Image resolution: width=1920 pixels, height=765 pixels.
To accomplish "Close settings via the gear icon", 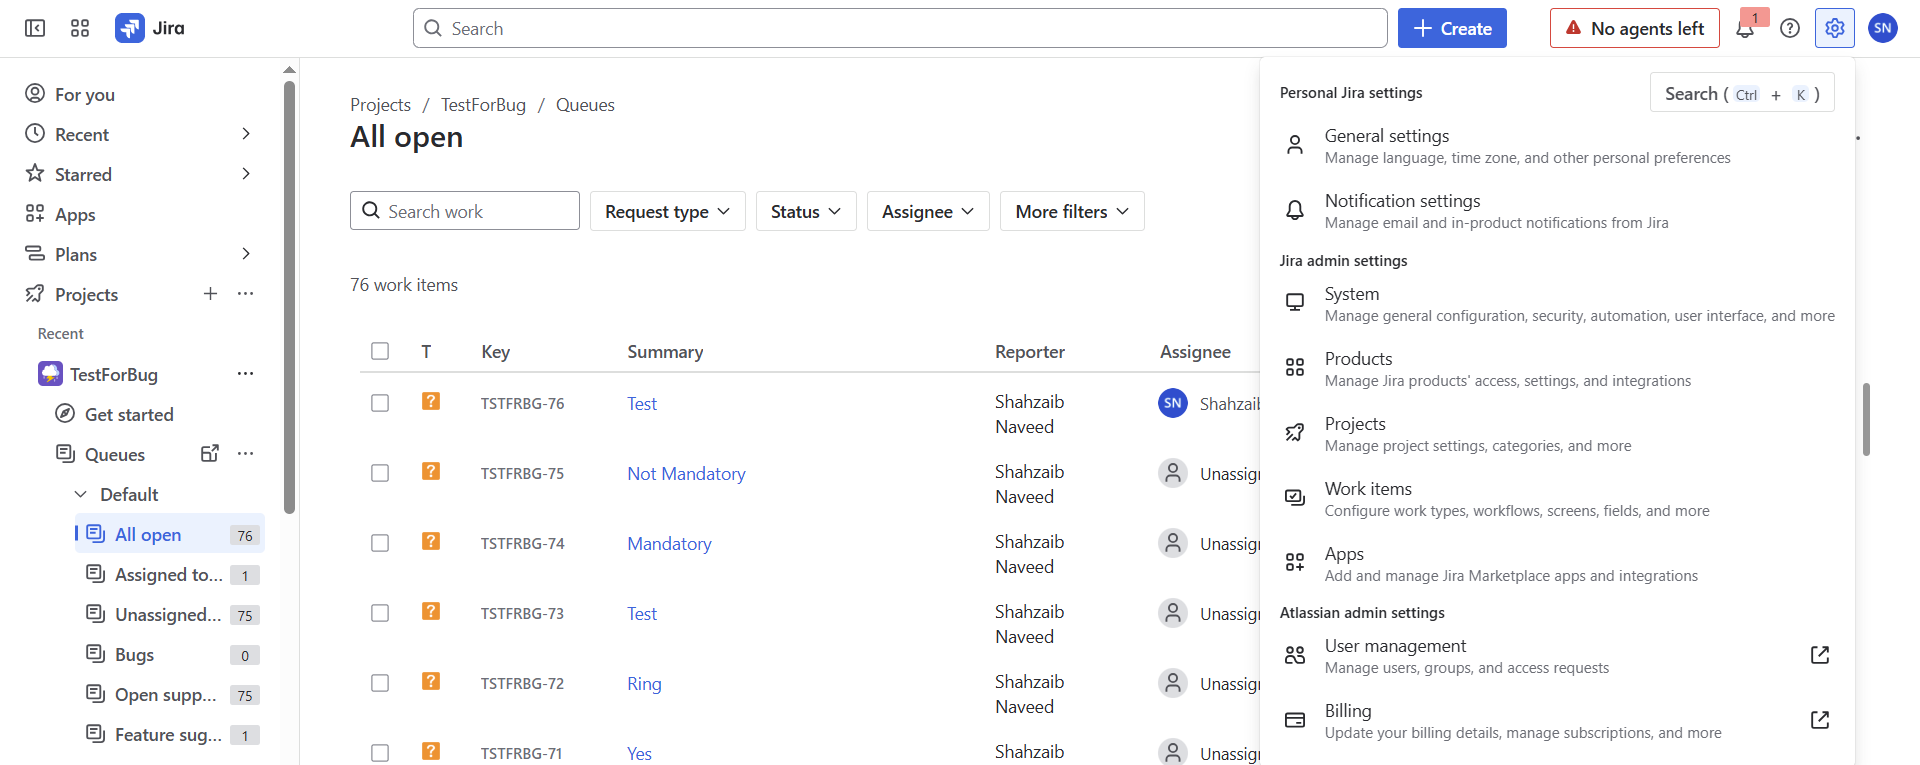I will coord(1834,28).
